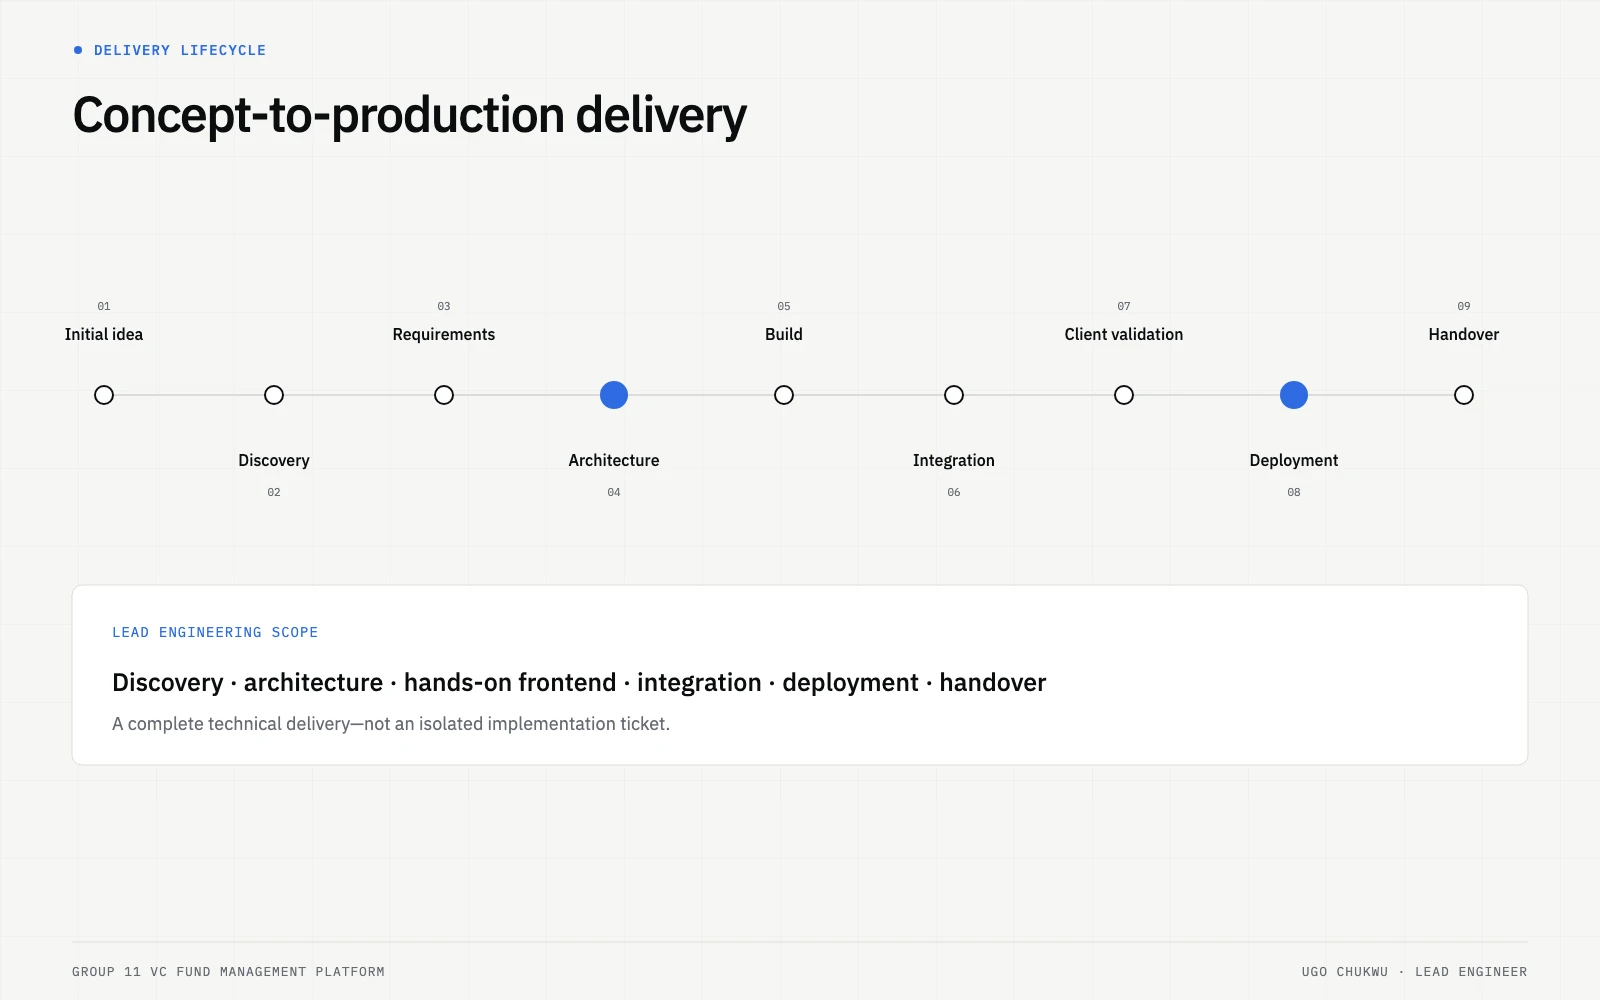Screen dimensions: 1600x1000
Task: Click the UGO CHUKWU · LEAD ENGINEER footer
Action: coord(1414,971)
